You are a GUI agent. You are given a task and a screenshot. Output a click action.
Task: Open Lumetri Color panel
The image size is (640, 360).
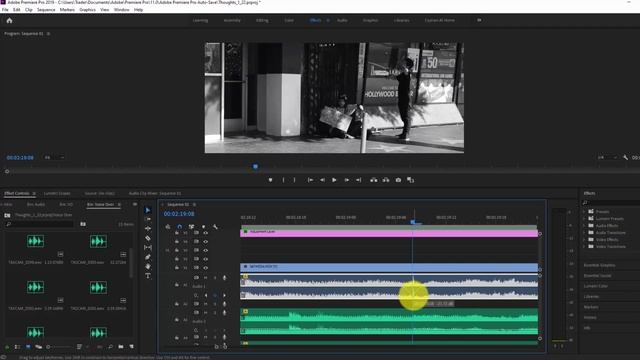coord(596,286)
